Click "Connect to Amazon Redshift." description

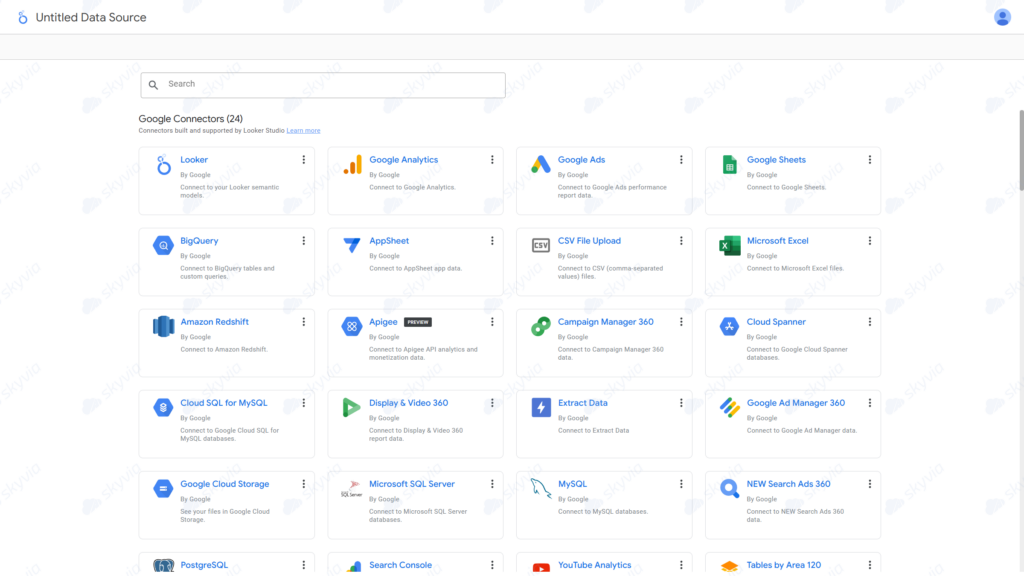pyautogui.click(x=223, y=349)
